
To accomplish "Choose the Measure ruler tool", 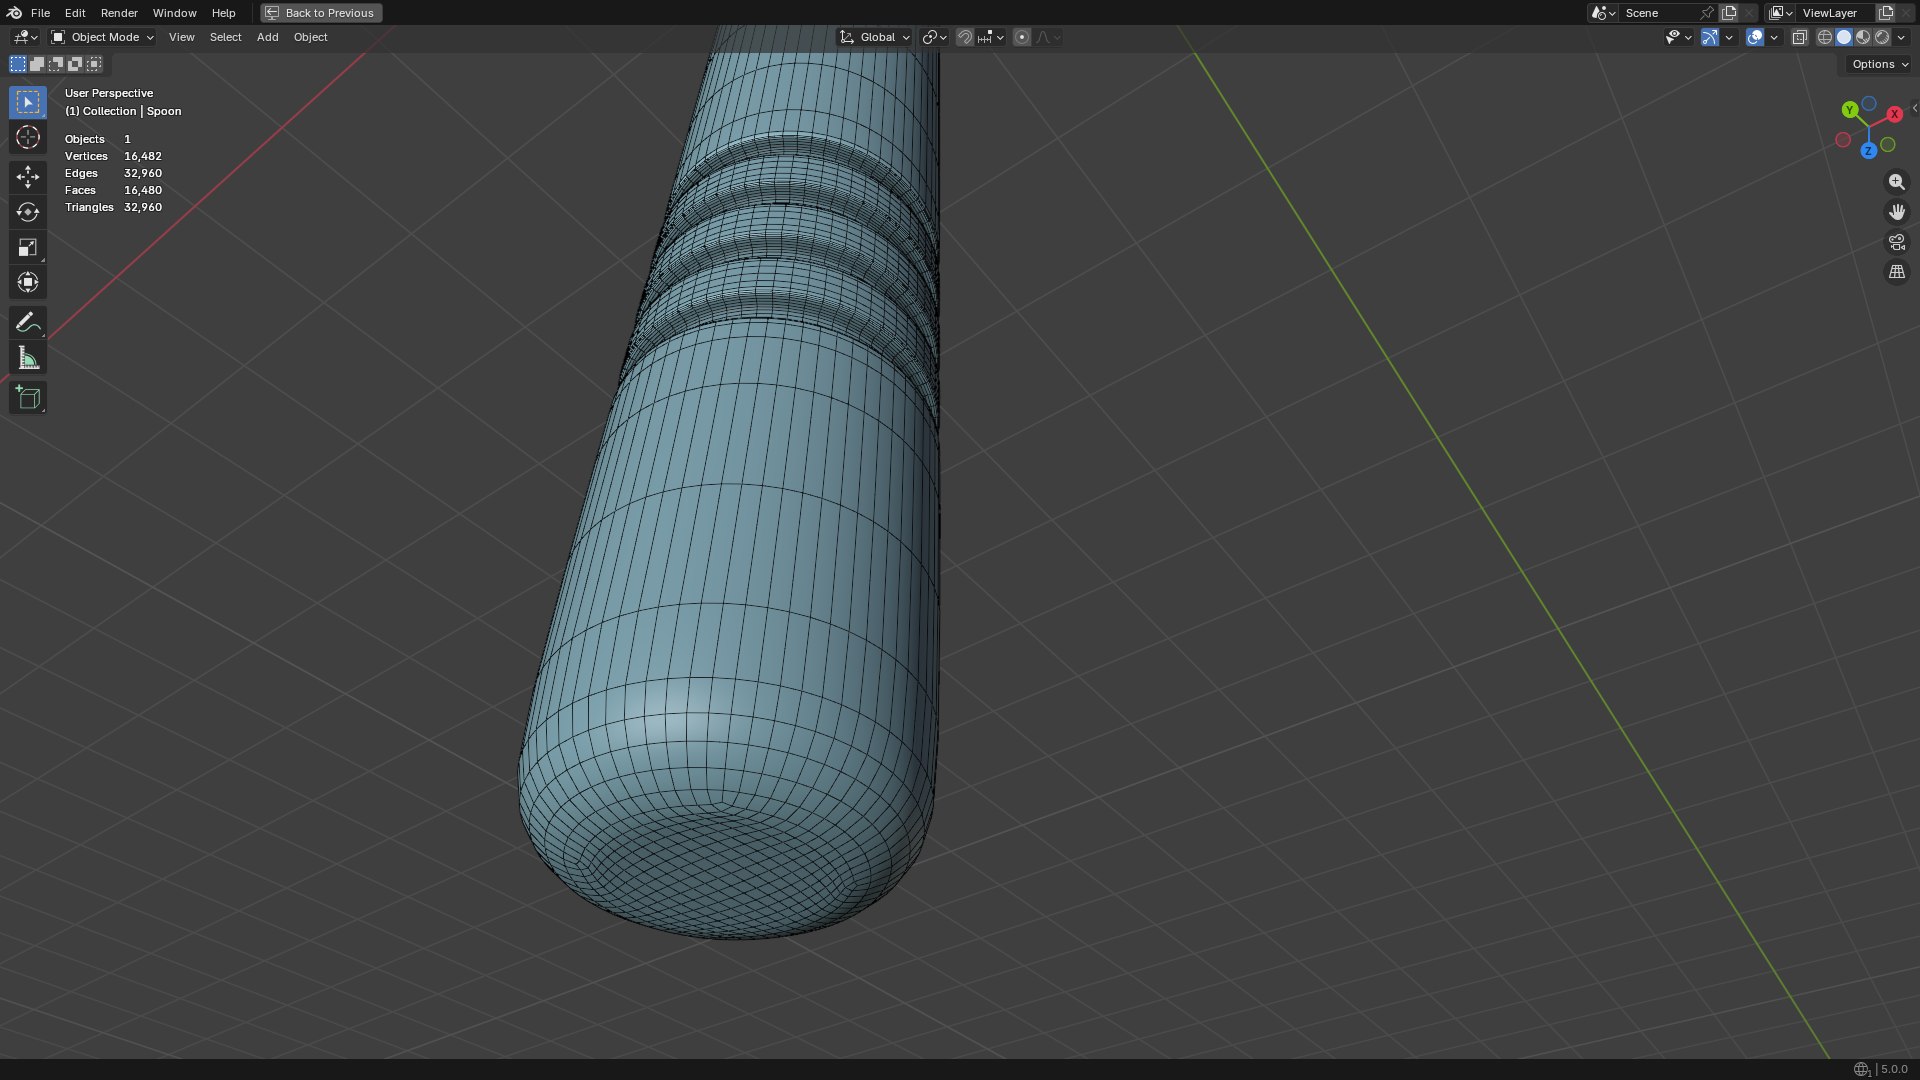I will coord(28,358).
